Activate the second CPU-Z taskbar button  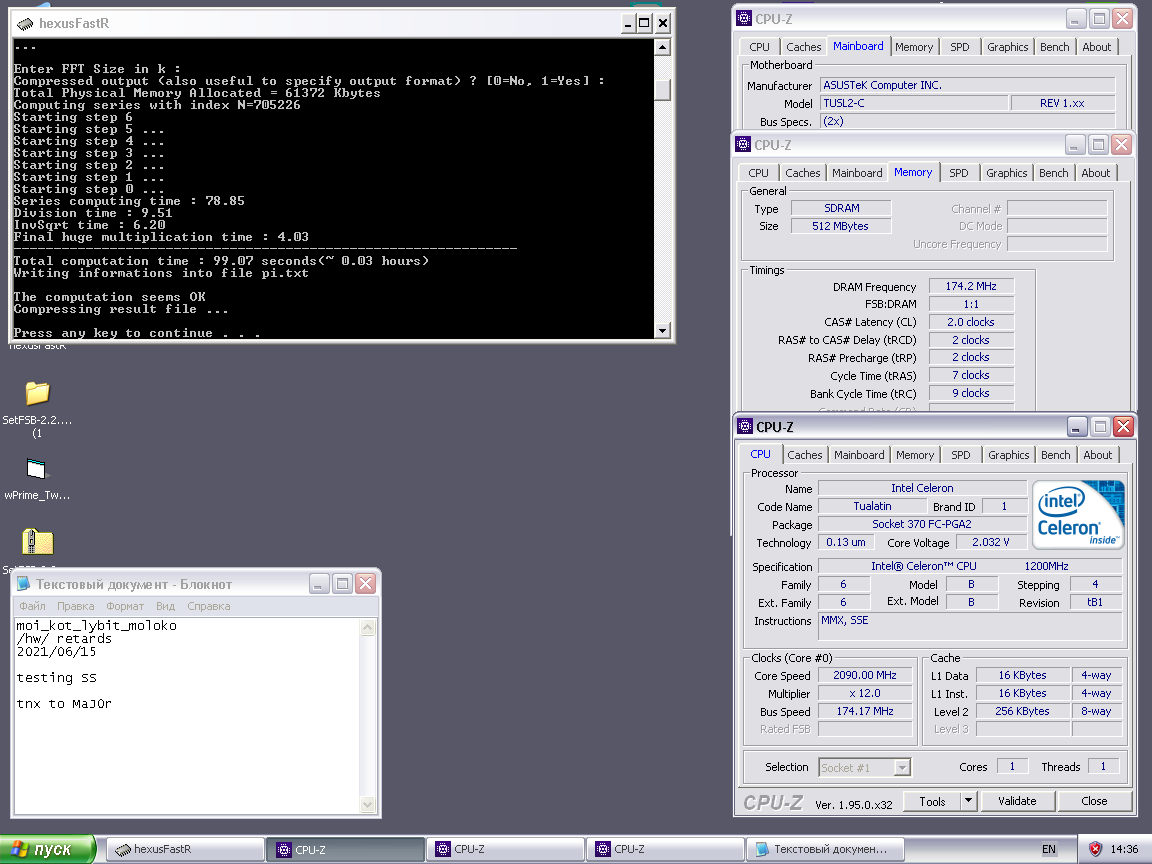(x=505, y=849)
